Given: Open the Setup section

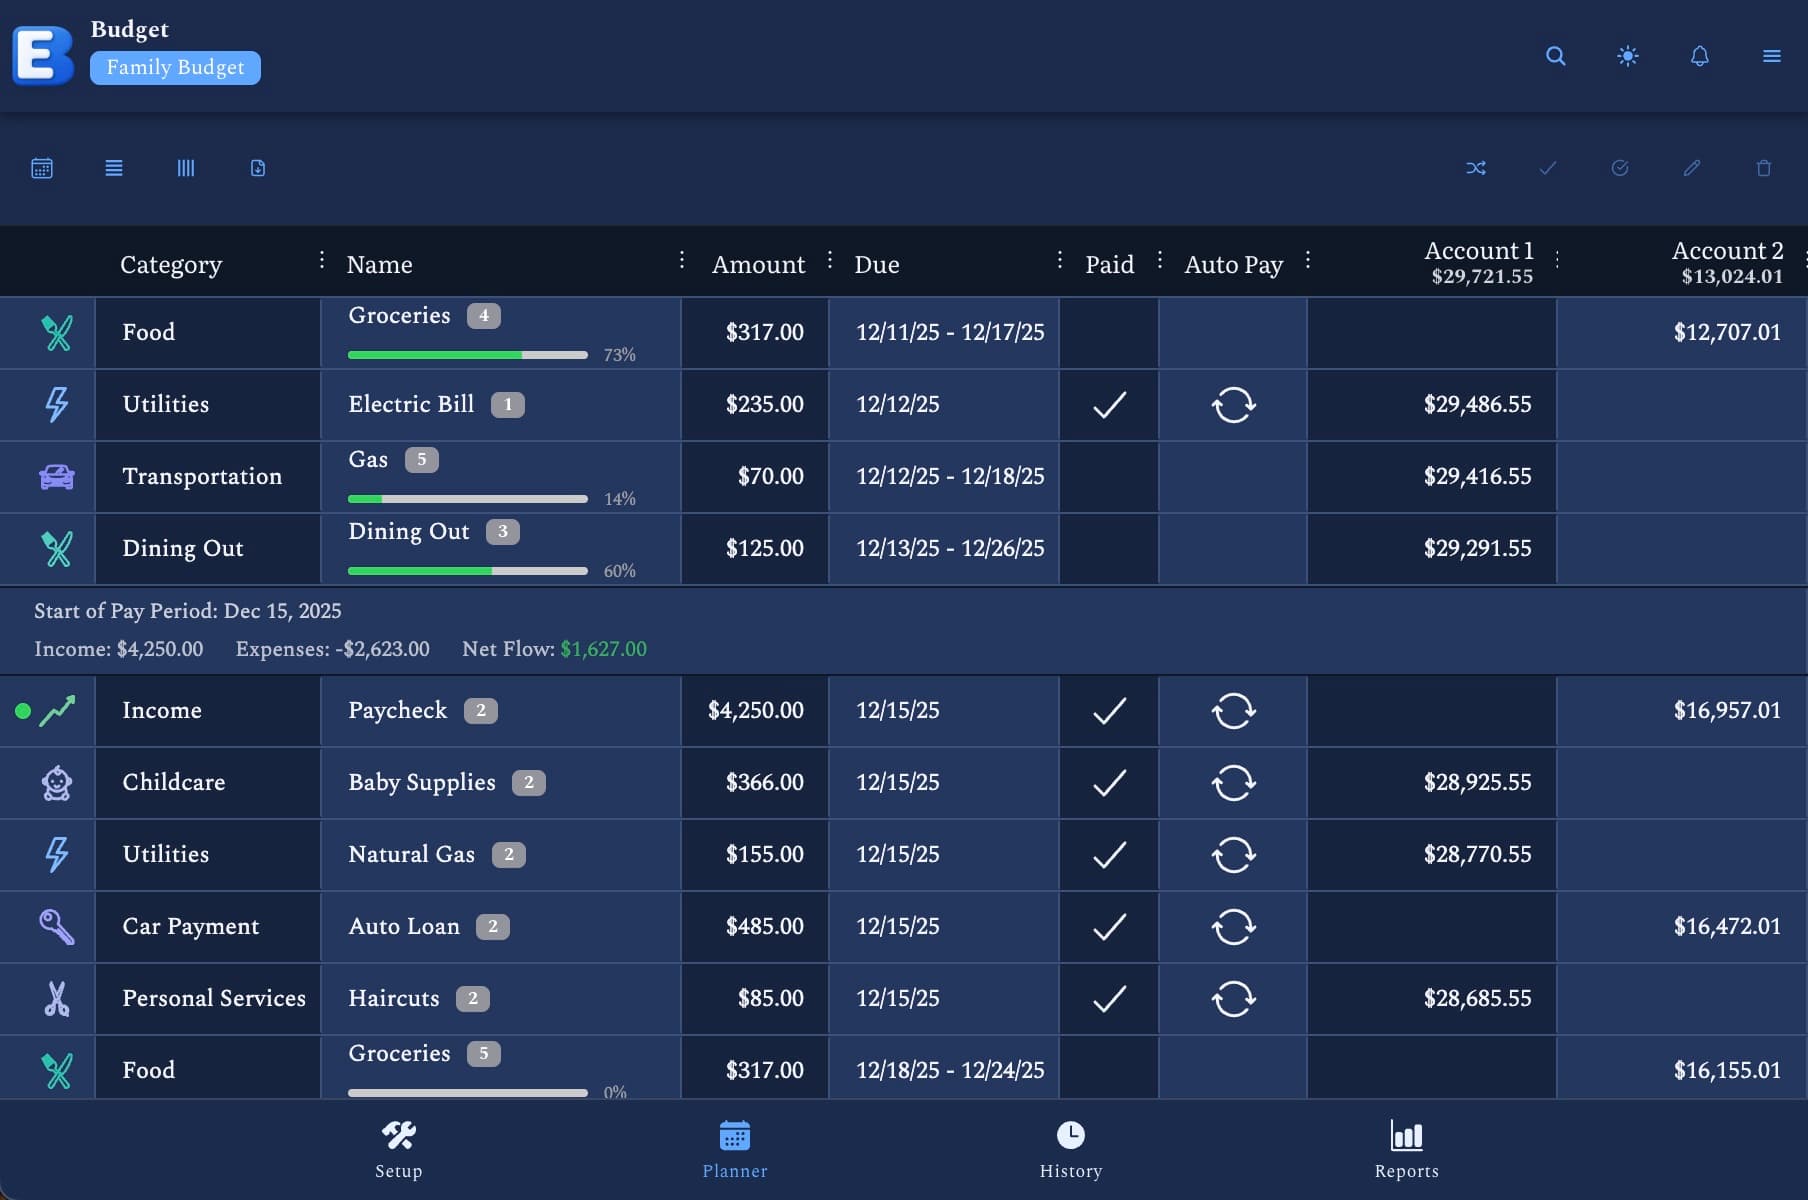Looking at the screenshot, I should tap(398, 1148).
